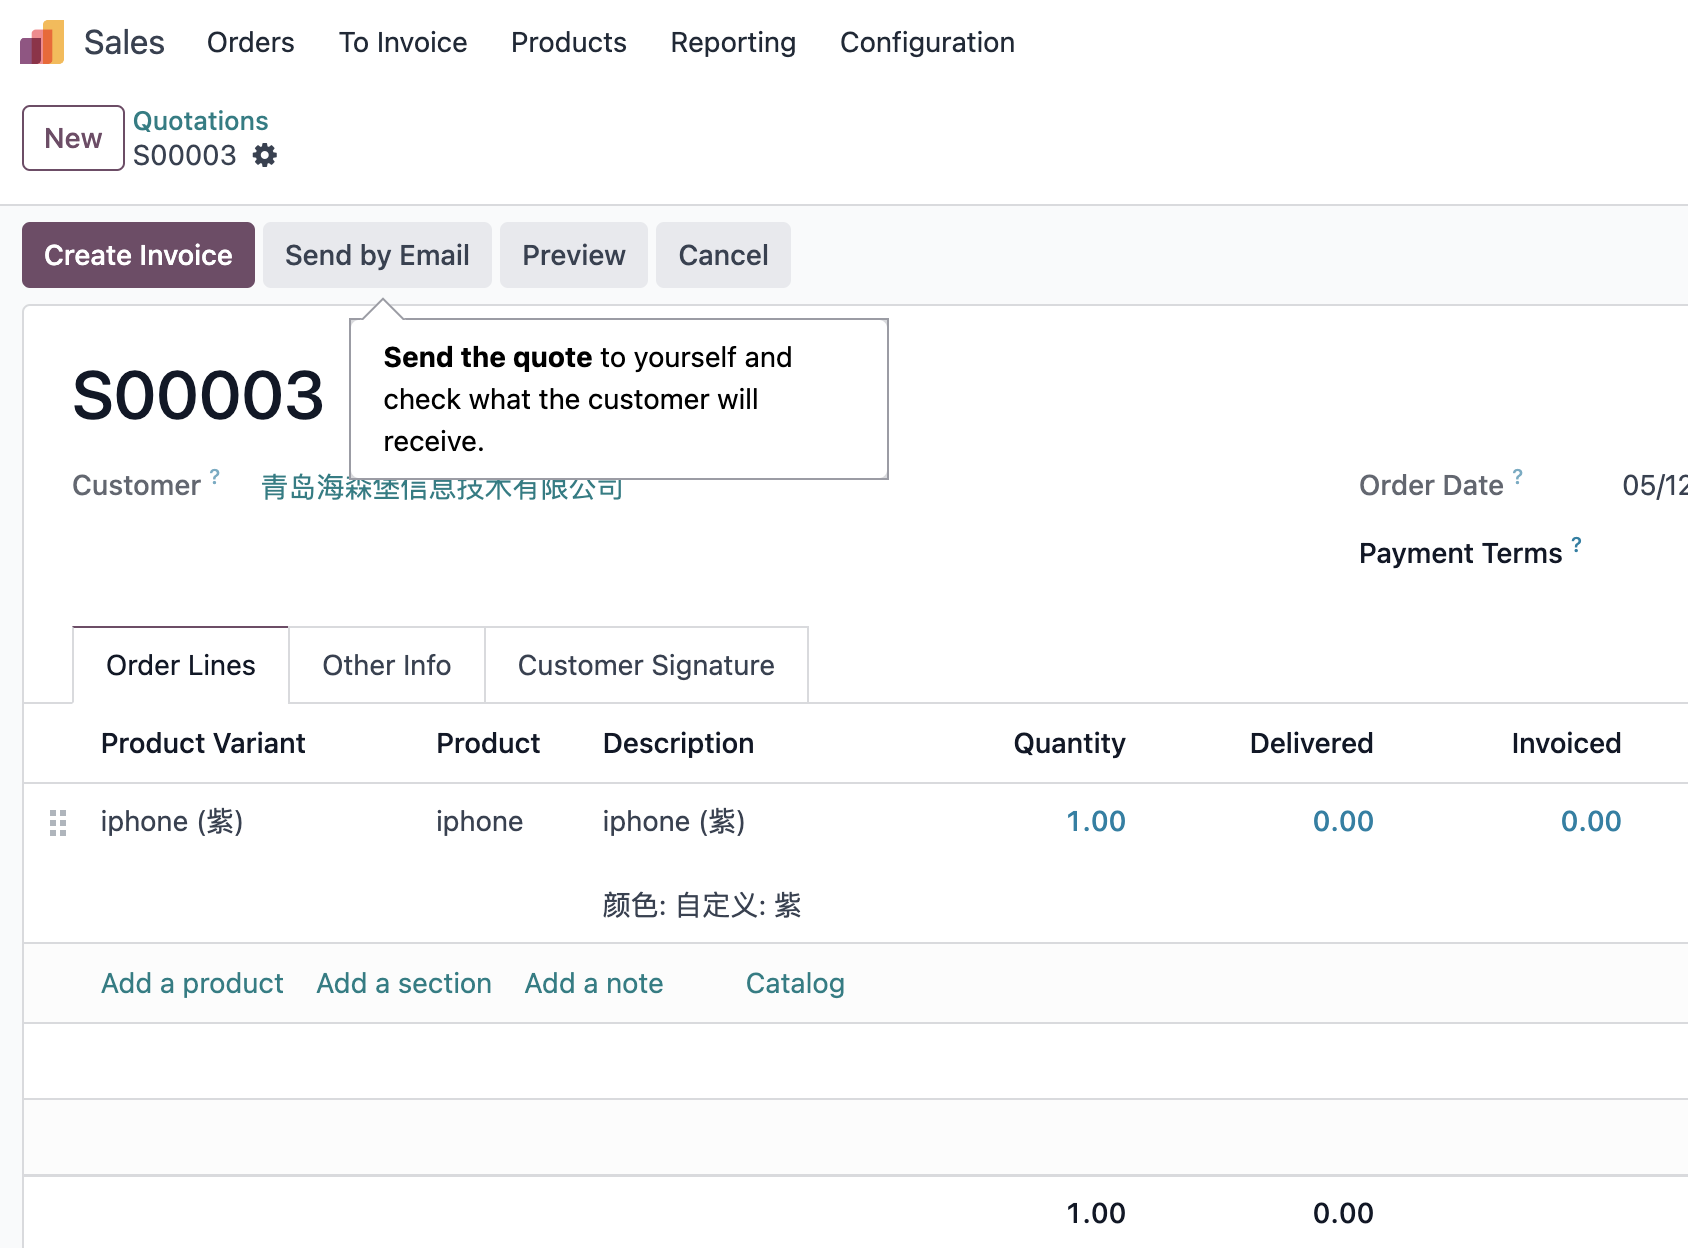Click the Send by Email button

[377, 255]
